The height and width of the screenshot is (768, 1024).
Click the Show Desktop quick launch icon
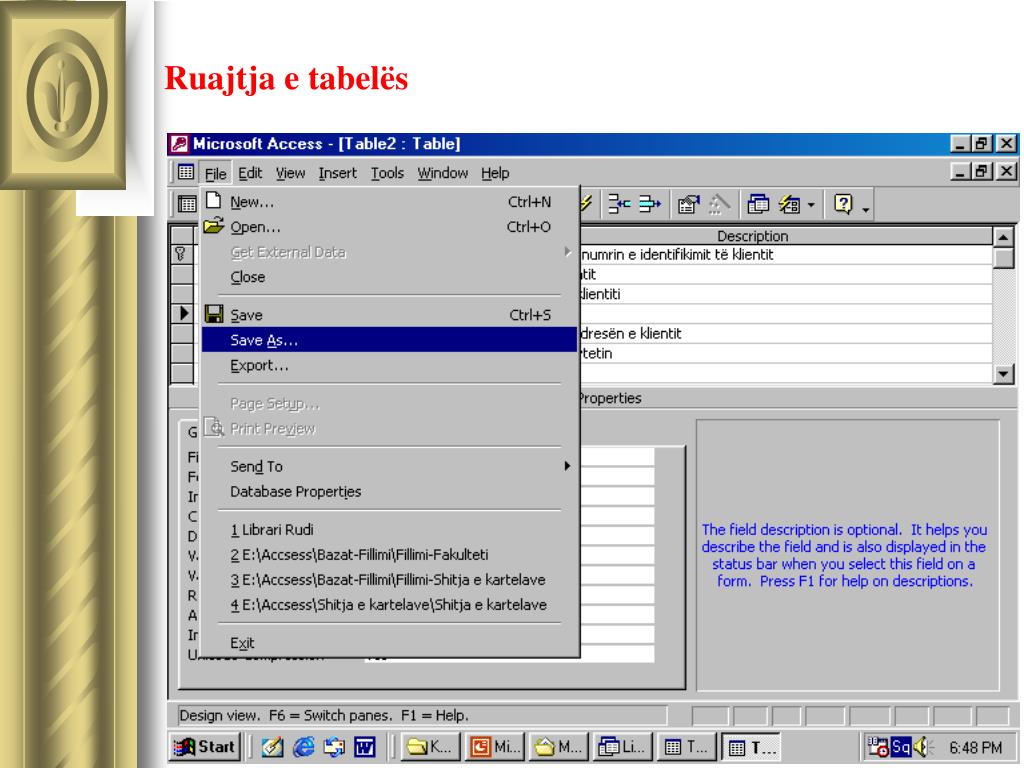point(272,746)
